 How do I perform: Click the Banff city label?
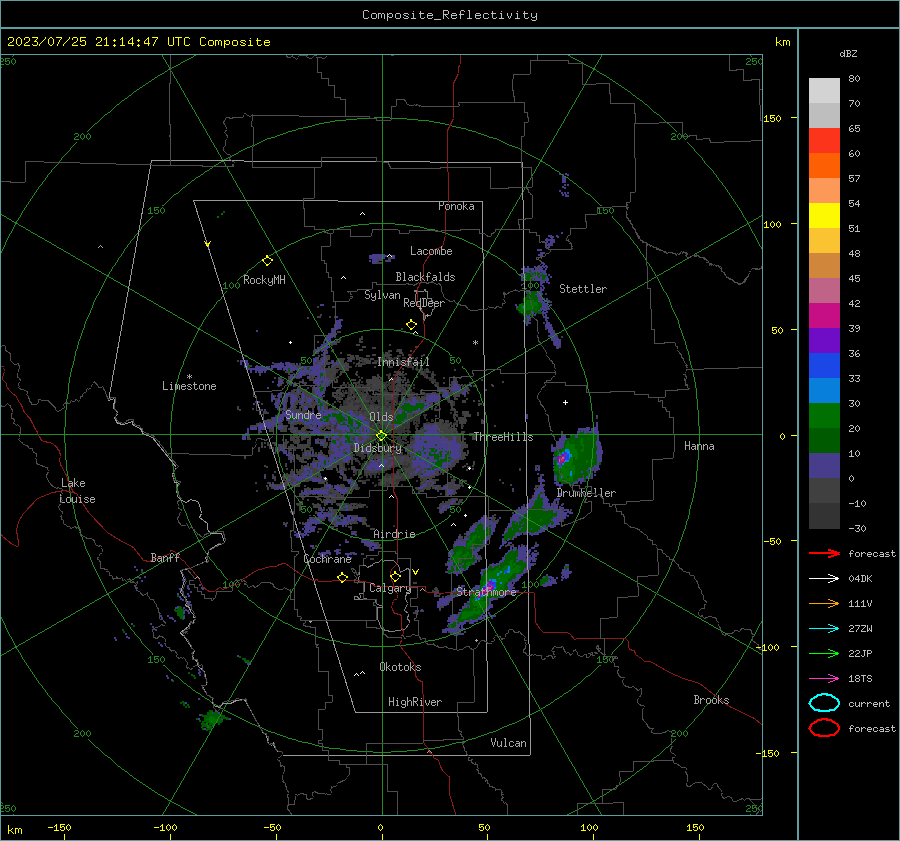click(x=165, y=558)
